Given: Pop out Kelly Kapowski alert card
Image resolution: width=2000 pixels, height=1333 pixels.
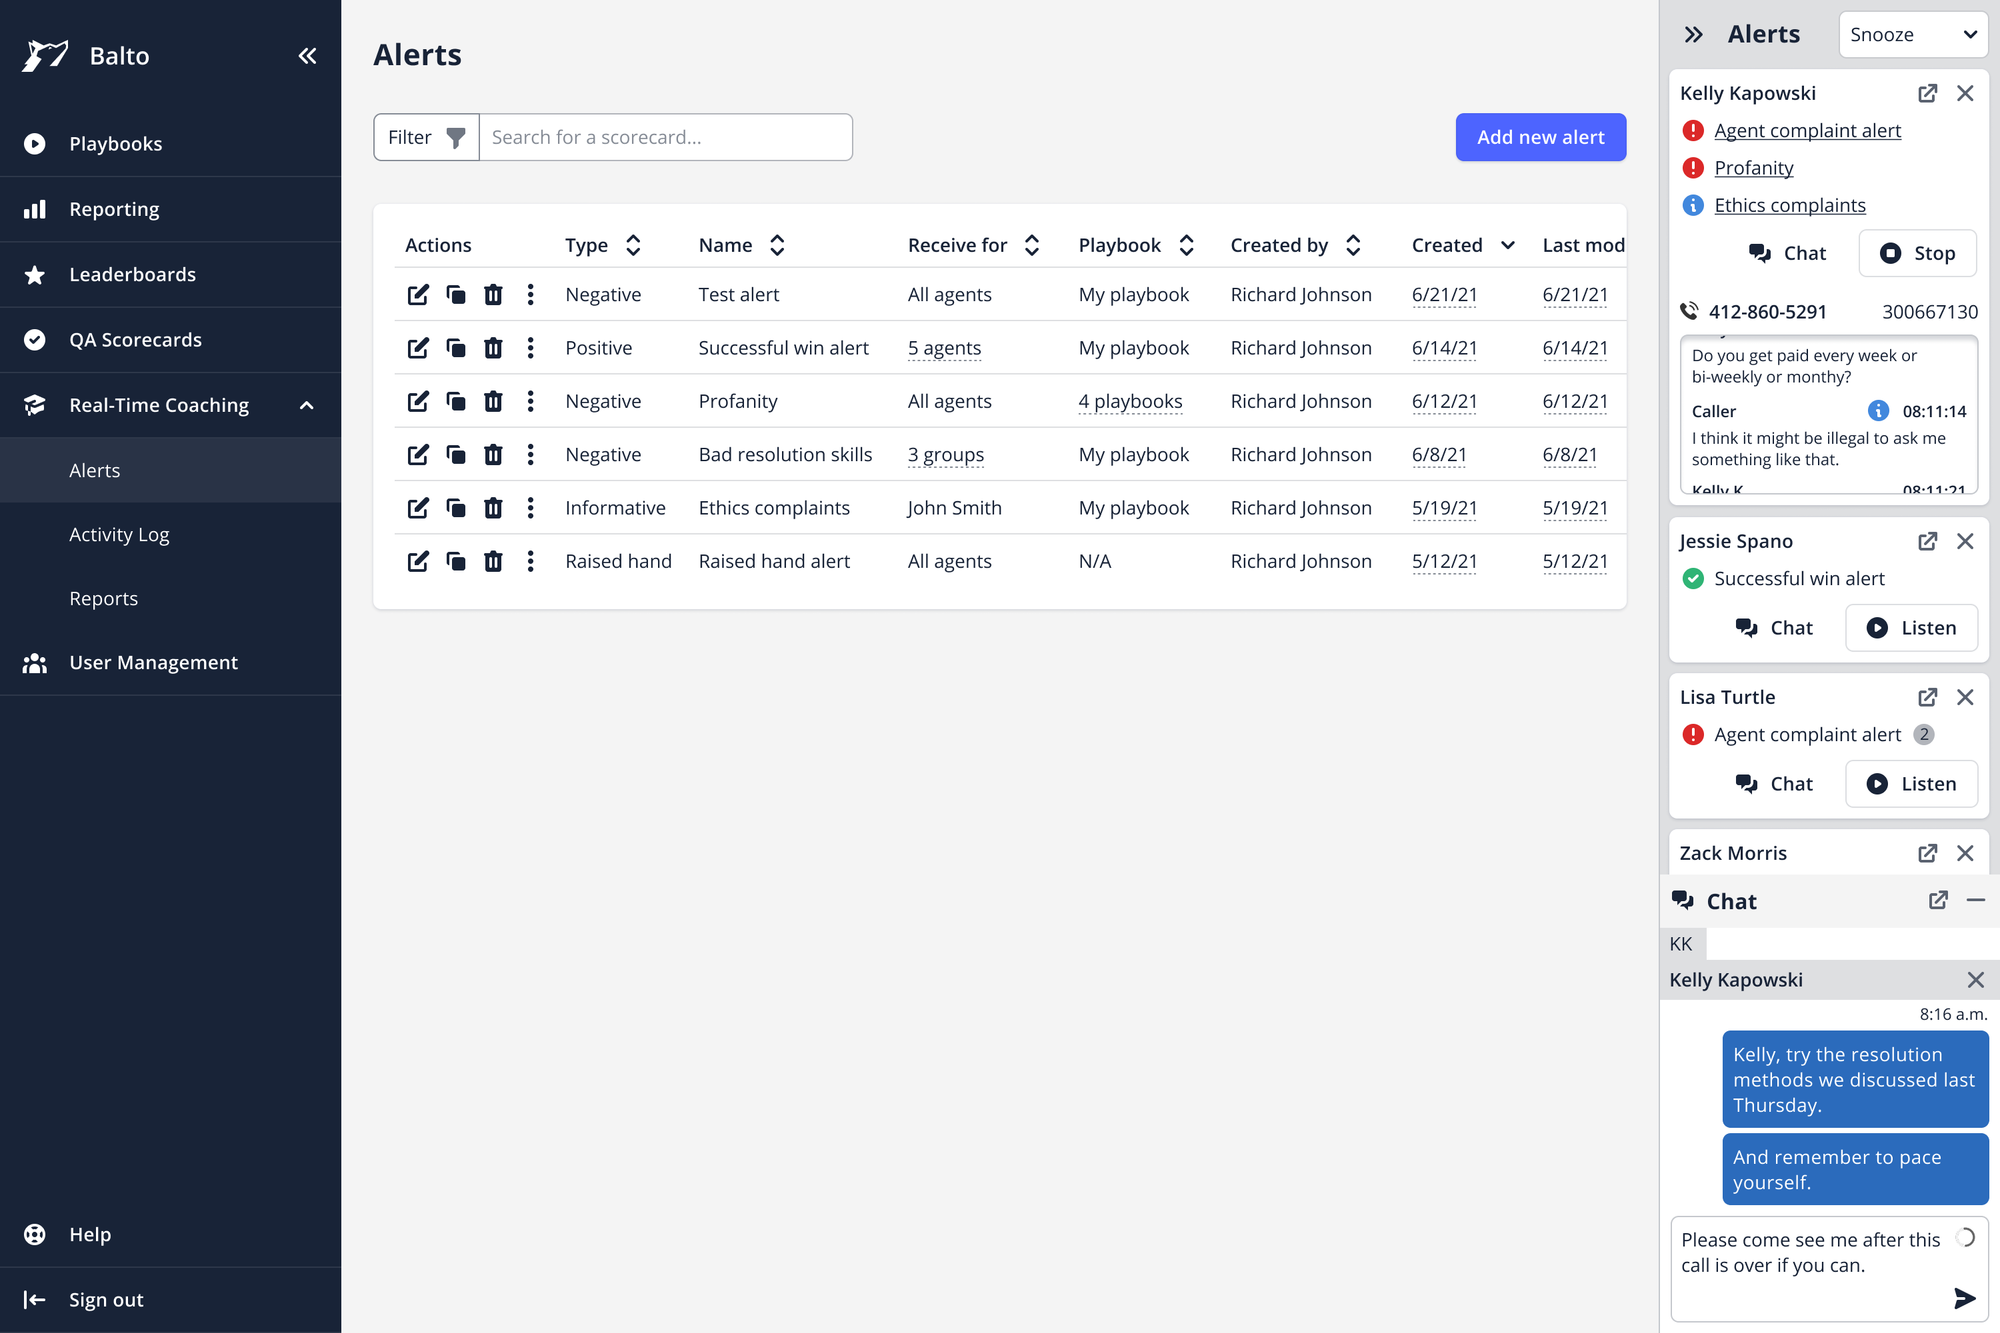Looking at the screenshot, I should click(x=1927, y=93).
